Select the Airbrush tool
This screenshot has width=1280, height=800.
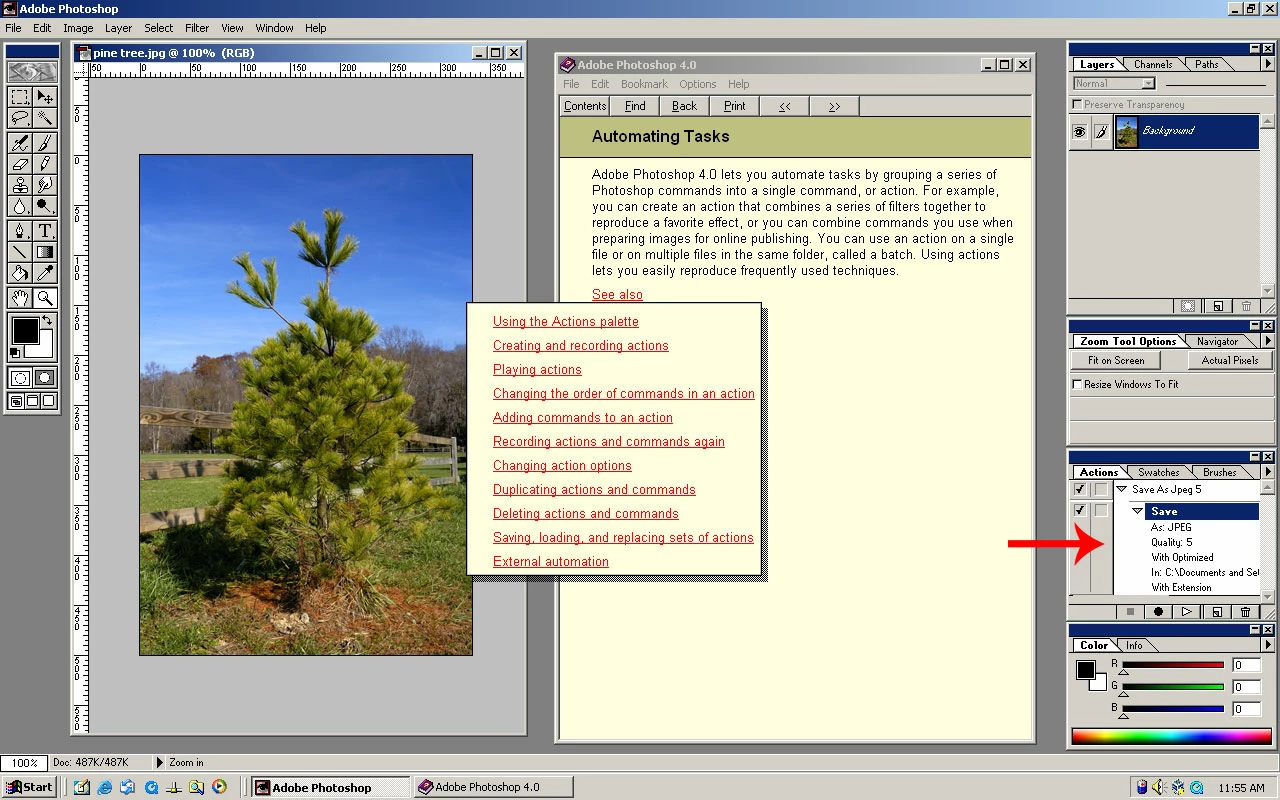point(20,143)
